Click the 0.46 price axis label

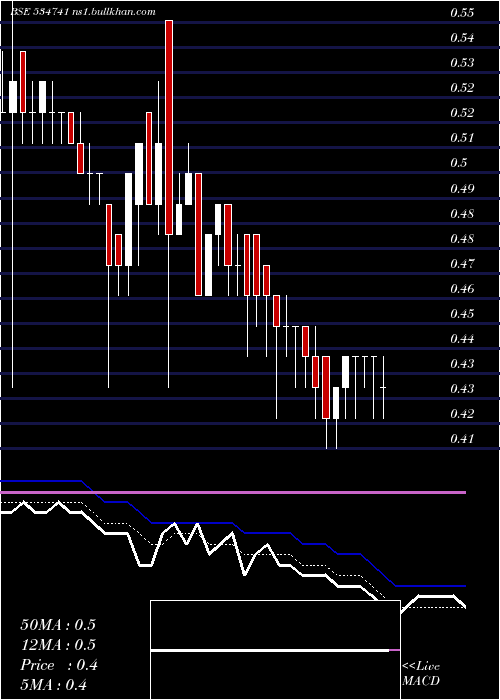tap(462, 289)
